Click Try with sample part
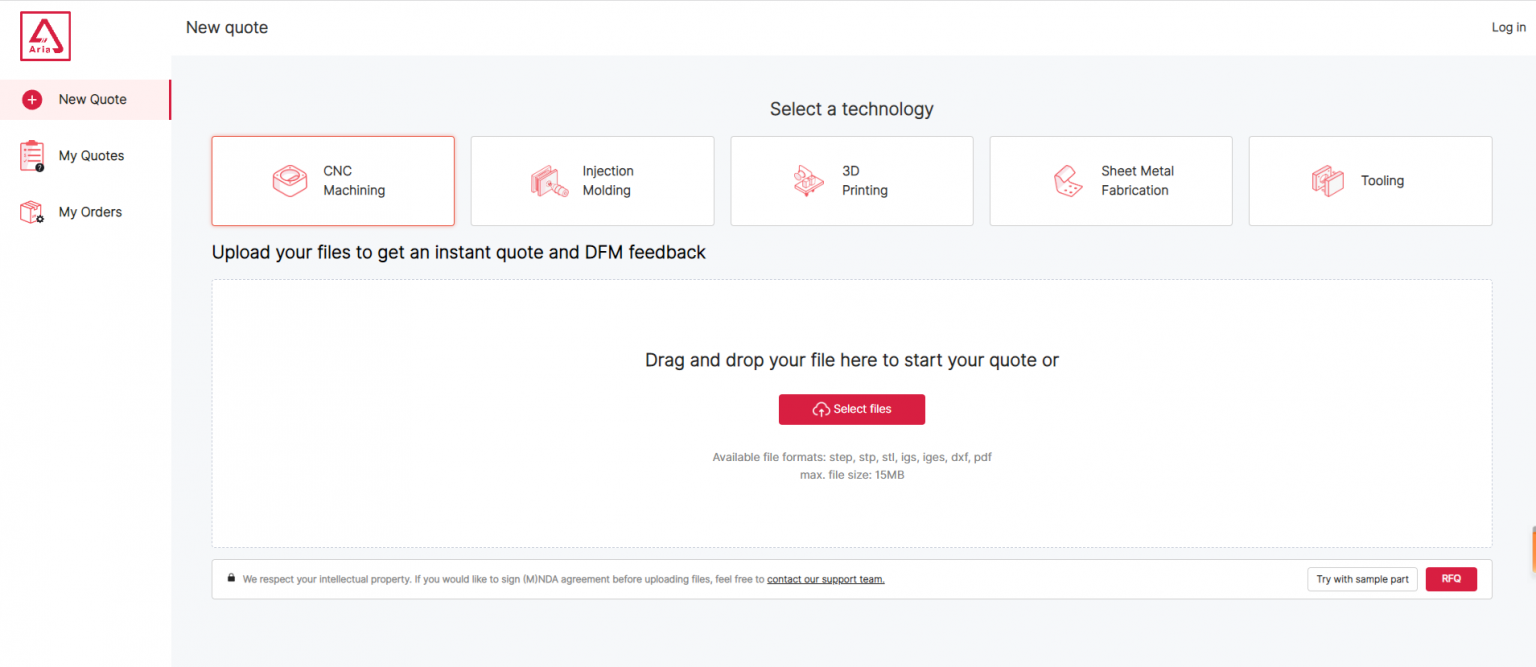1536x667 pixels. tap(1362, 579)
